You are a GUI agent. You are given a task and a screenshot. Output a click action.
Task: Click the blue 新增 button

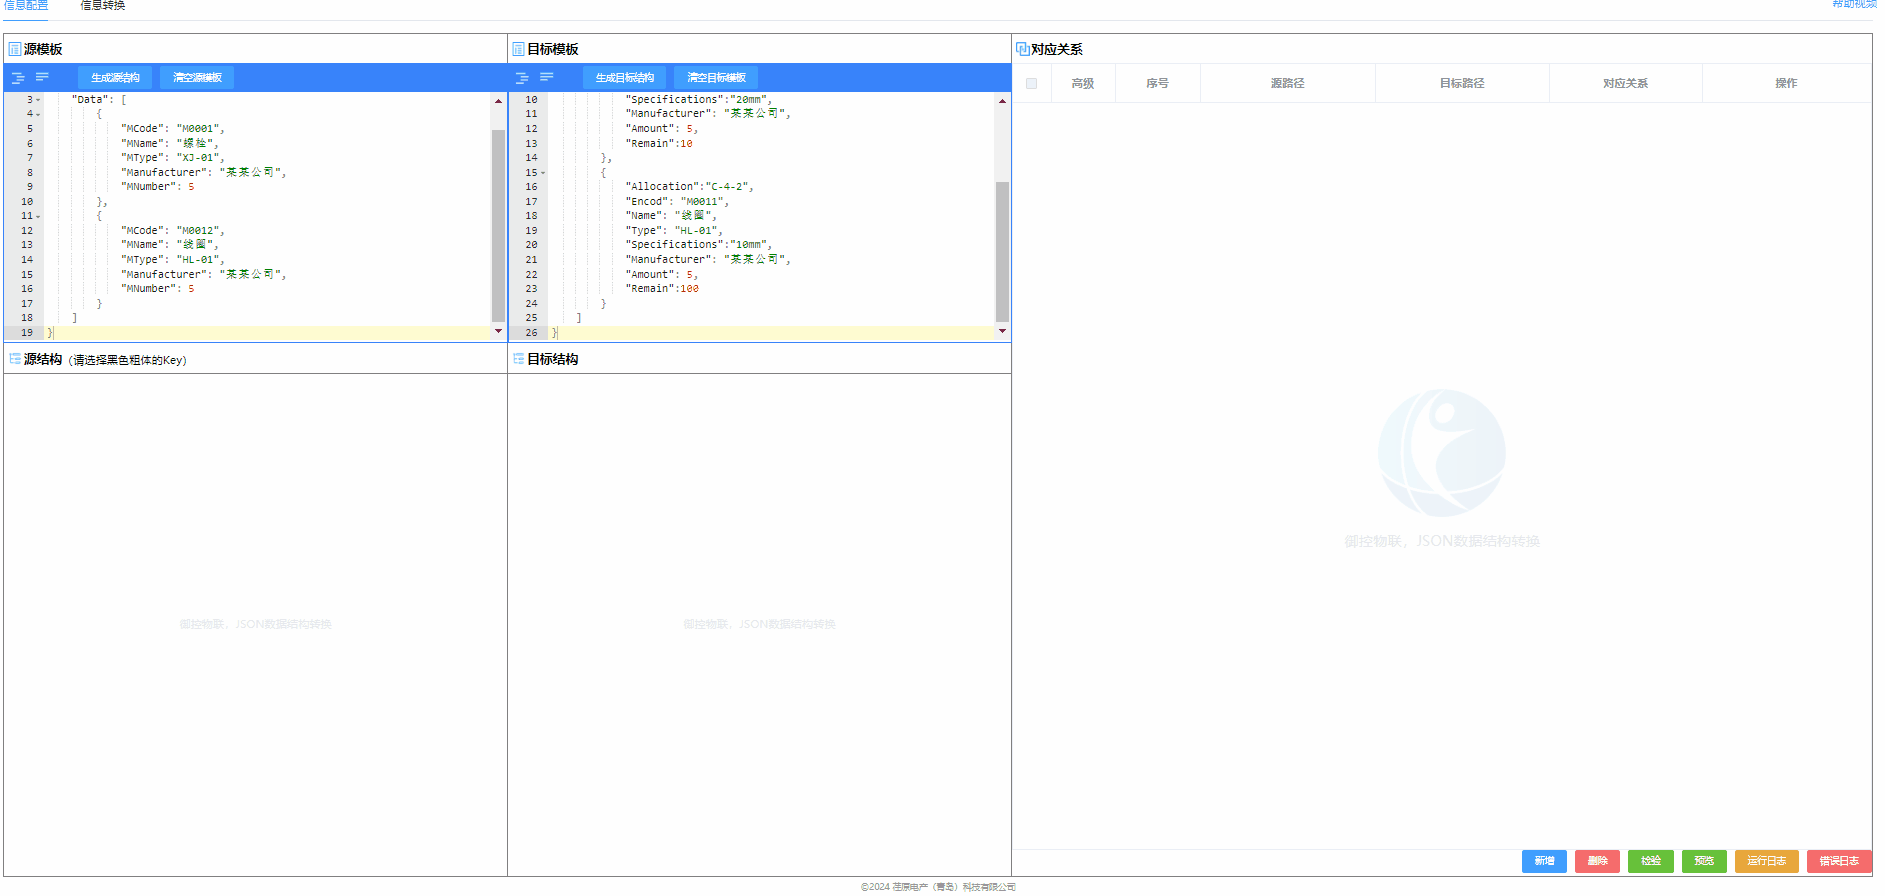click(1544, 861)
